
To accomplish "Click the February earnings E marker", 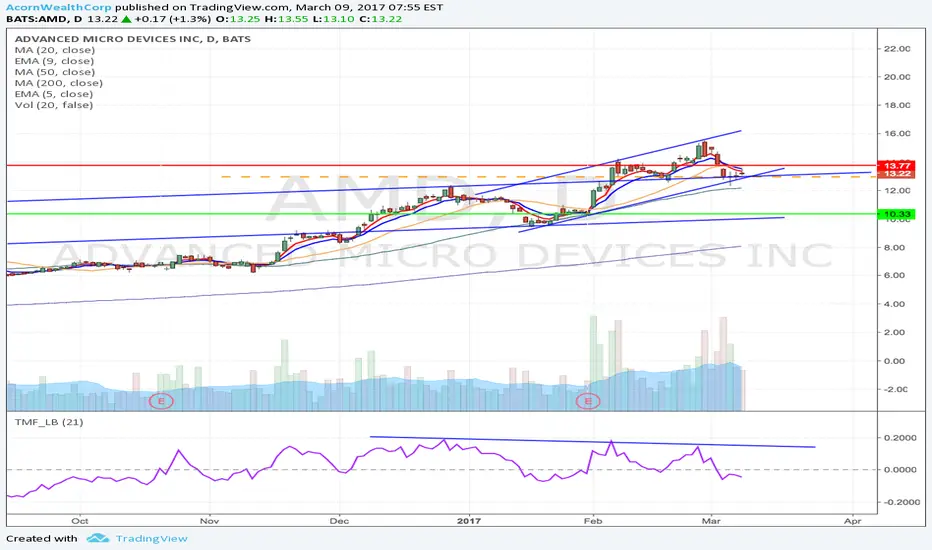I will [588, 401].
